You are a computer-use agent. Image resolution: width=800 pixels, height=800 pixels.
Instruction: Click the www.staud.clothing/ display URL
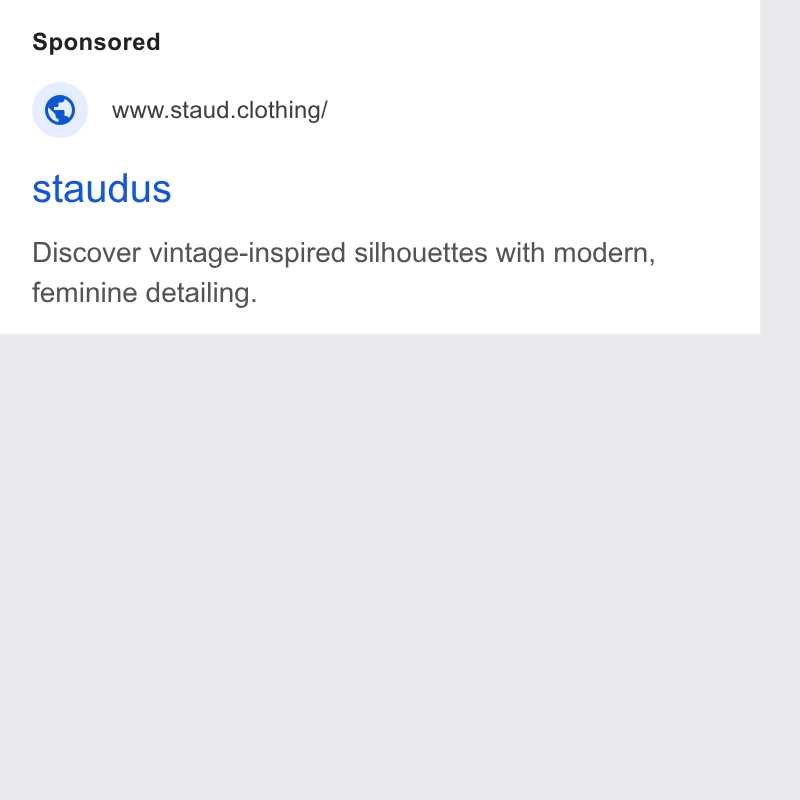219,110
